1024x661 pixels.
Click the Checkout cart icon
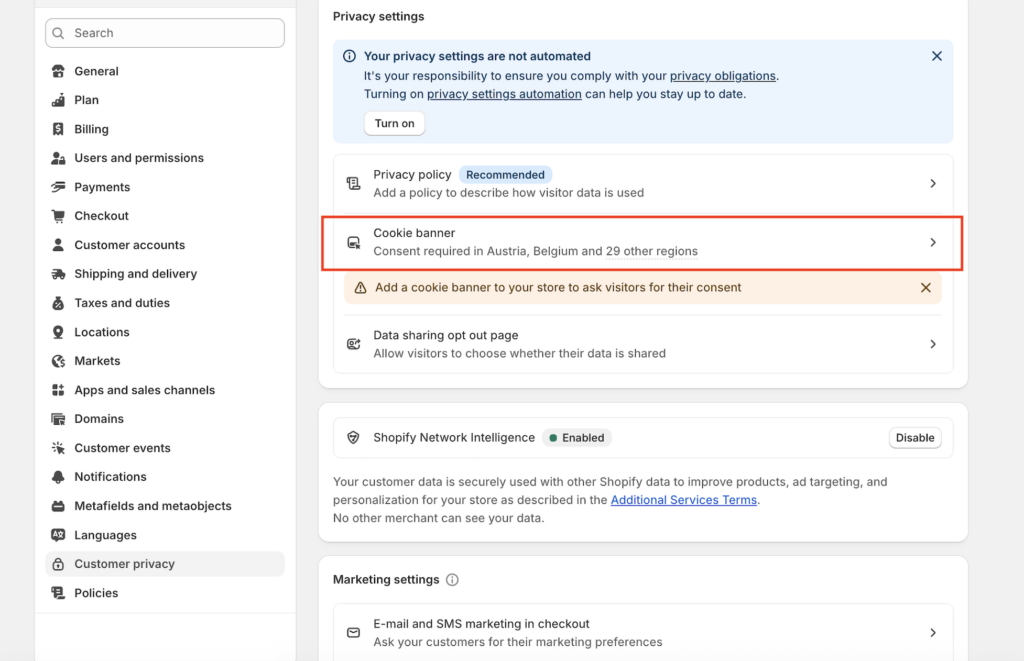(58, 216)
